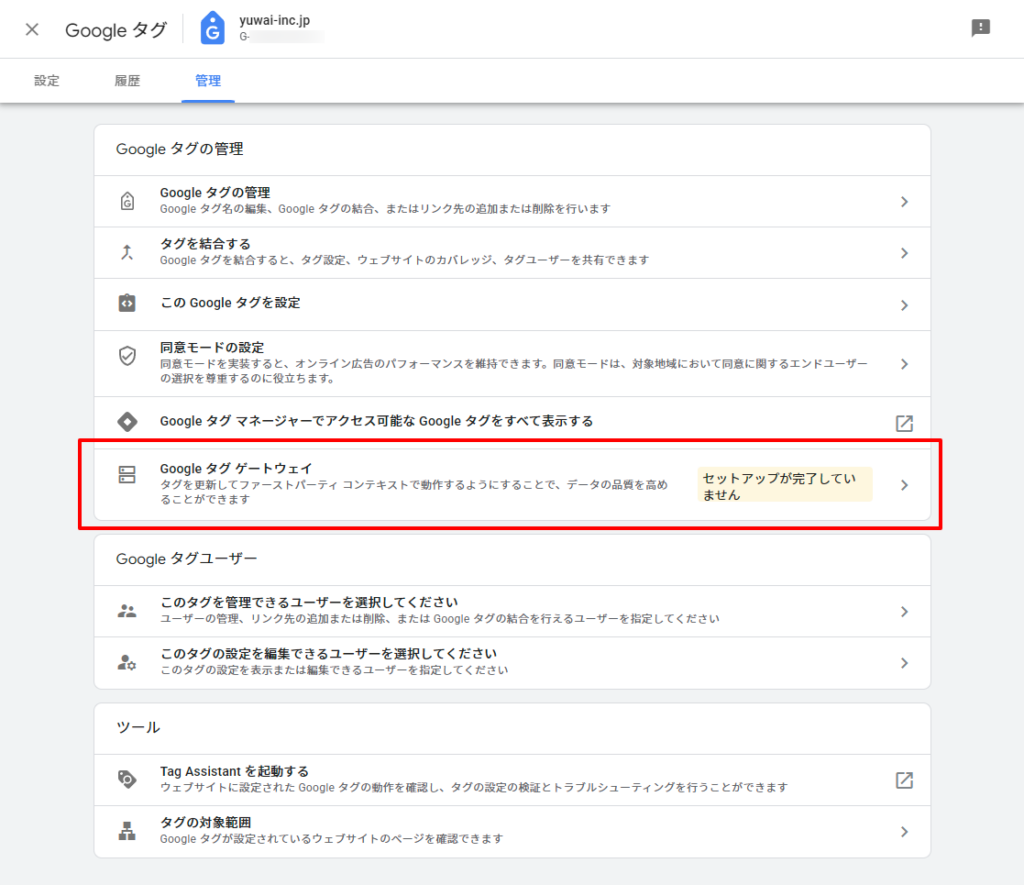Click the Google タグ title in header
1024x885 pixels.
(116, 30)
